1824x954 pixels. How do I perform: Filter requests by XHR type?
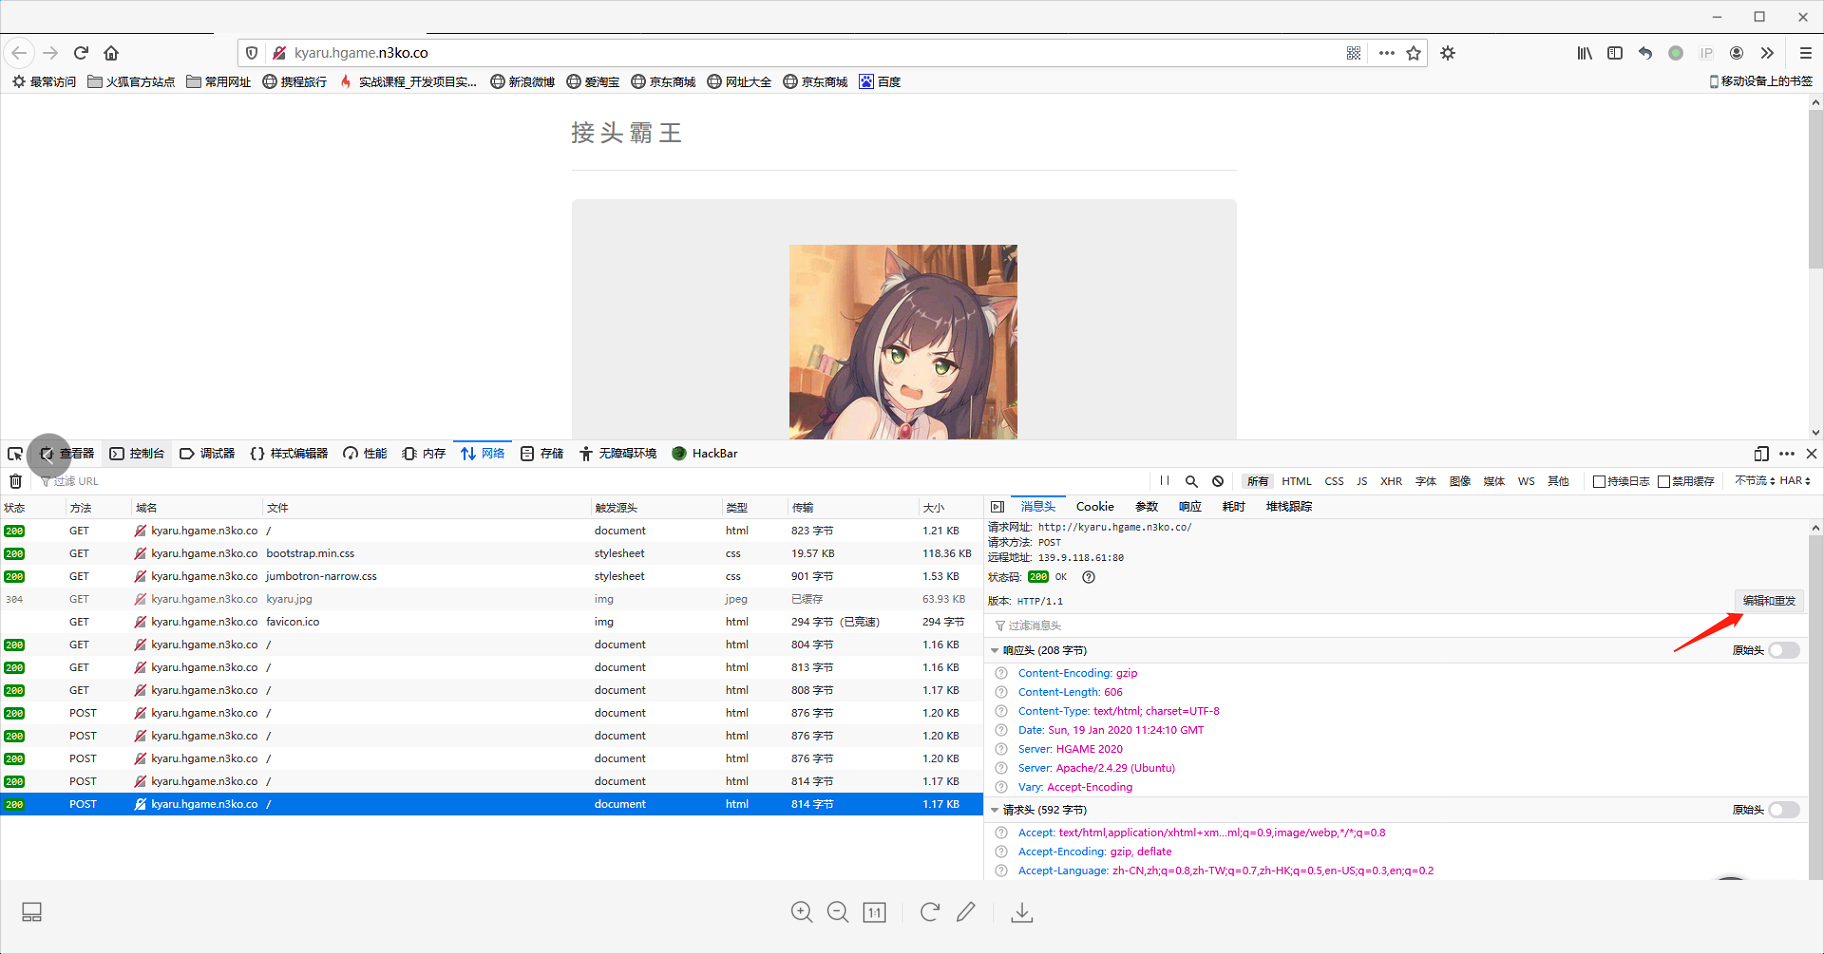(1391, 481)
